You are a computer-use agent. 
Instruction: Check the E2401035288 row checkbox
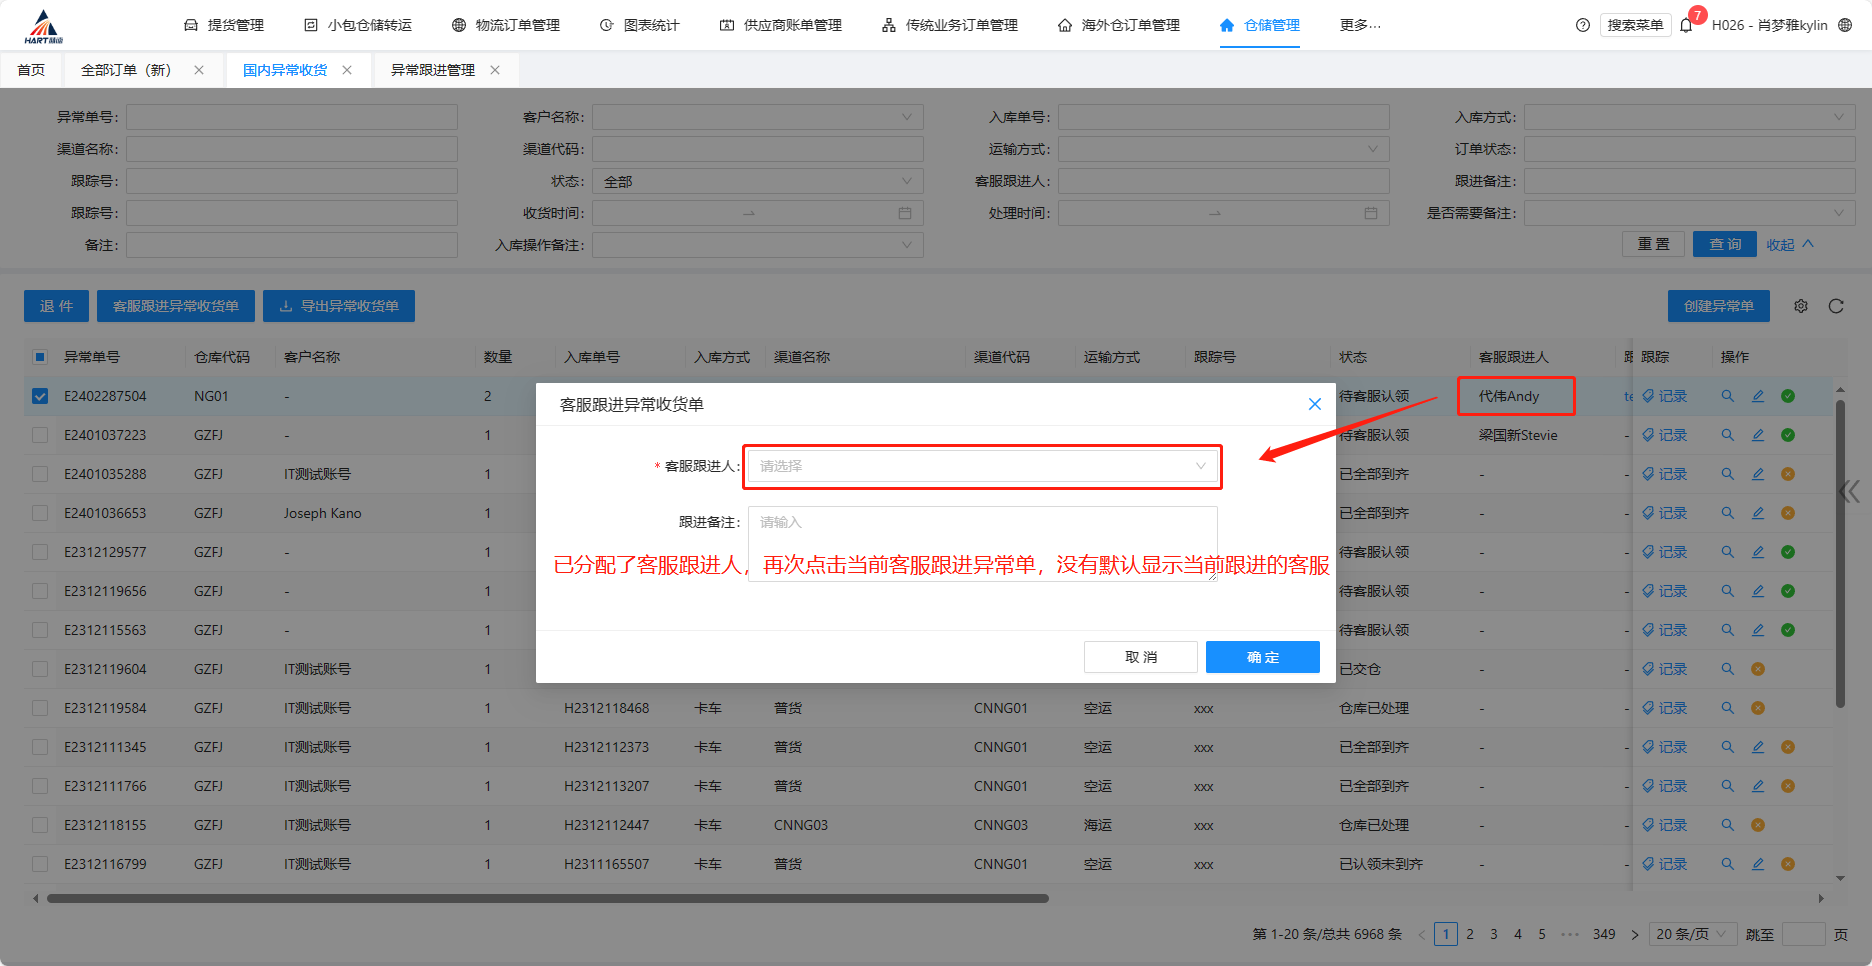tap(40, 474)
